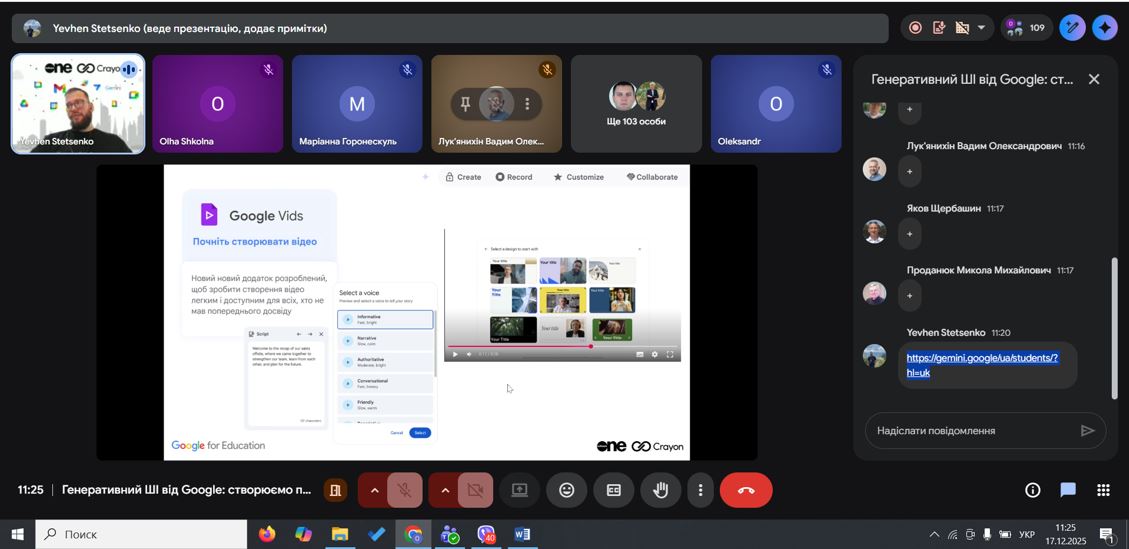Open the three-dot more options menu
Viewport: 1129px width, 549px height.
pyautogui.click(x=700, y=490)
